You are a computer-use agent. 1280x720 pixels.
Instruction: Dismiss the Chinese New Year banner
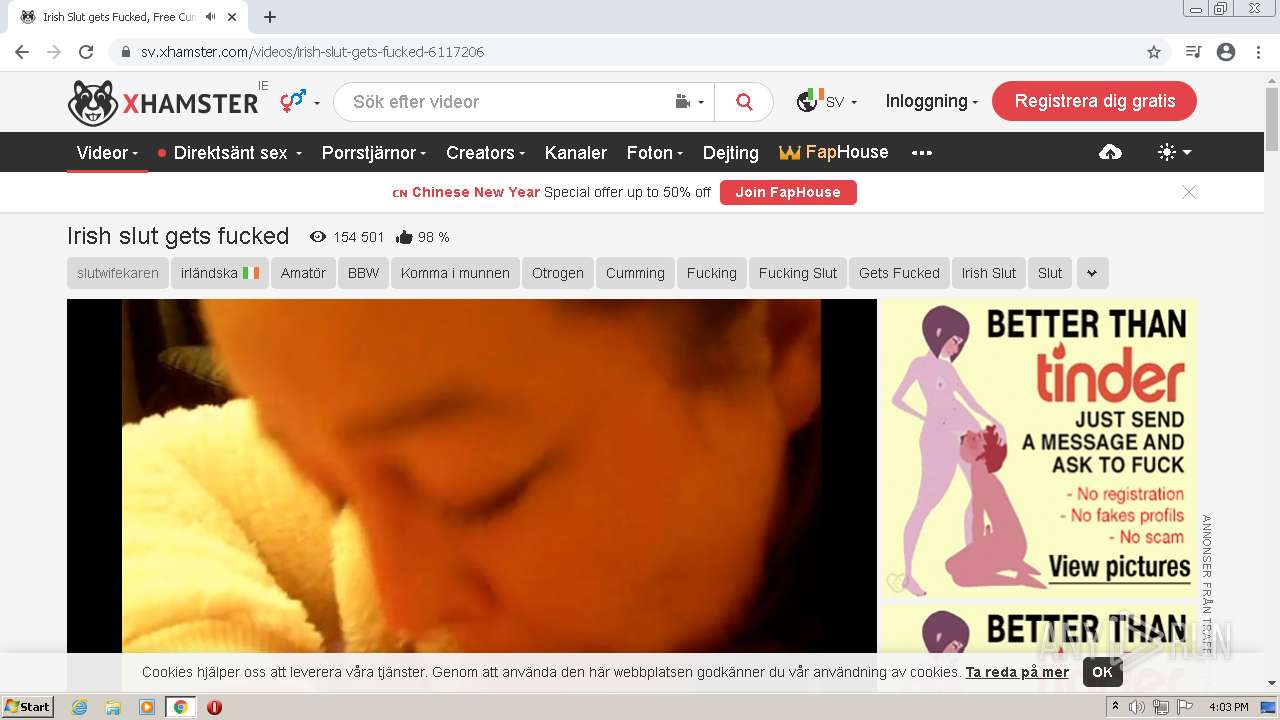1189,192
